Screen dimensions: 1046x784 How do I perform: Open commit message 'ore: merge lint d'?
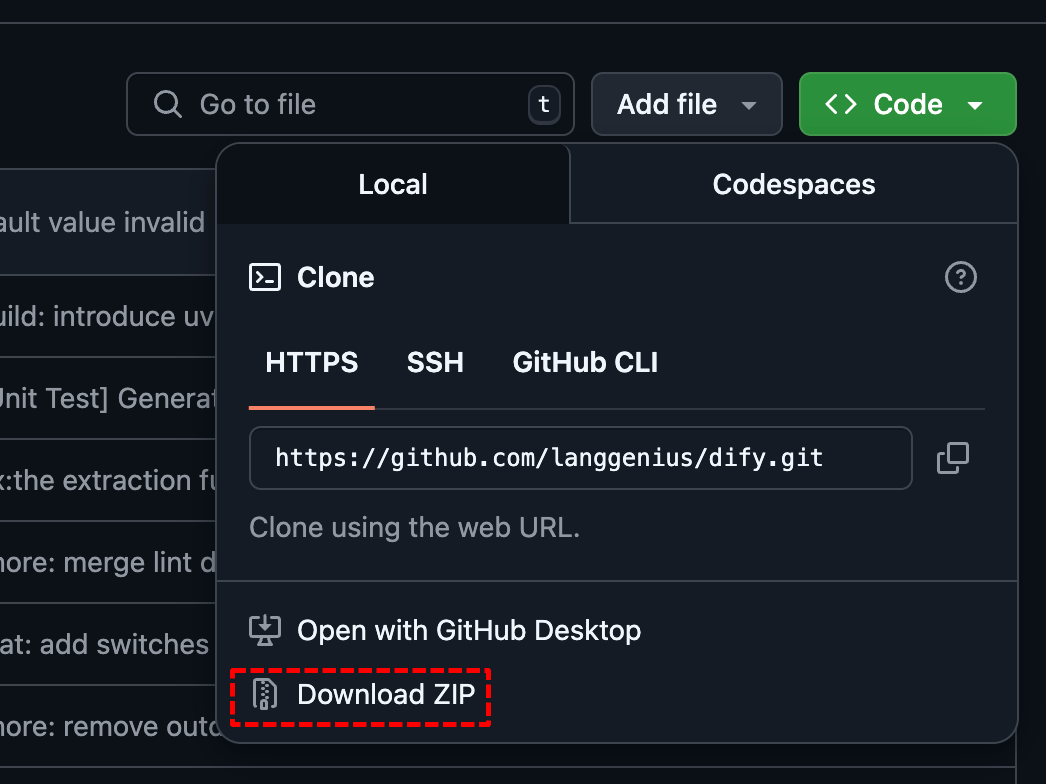[x=108, y=562]
